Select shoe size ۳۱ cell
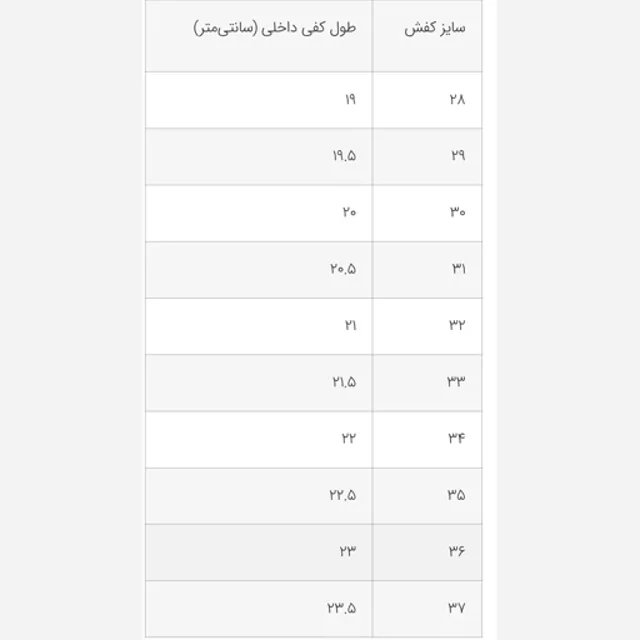 pos(427,270)
